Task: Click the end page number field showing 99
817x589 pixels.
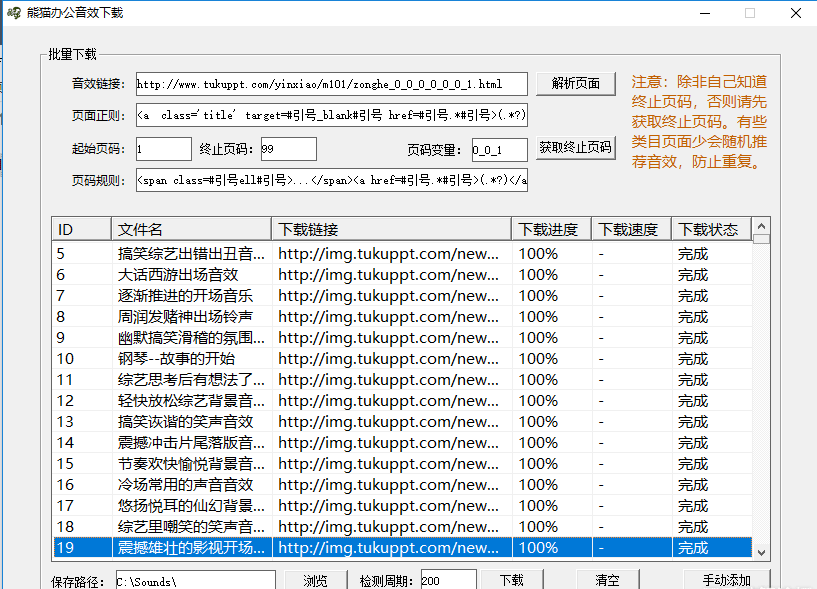Action: (288, 148)
